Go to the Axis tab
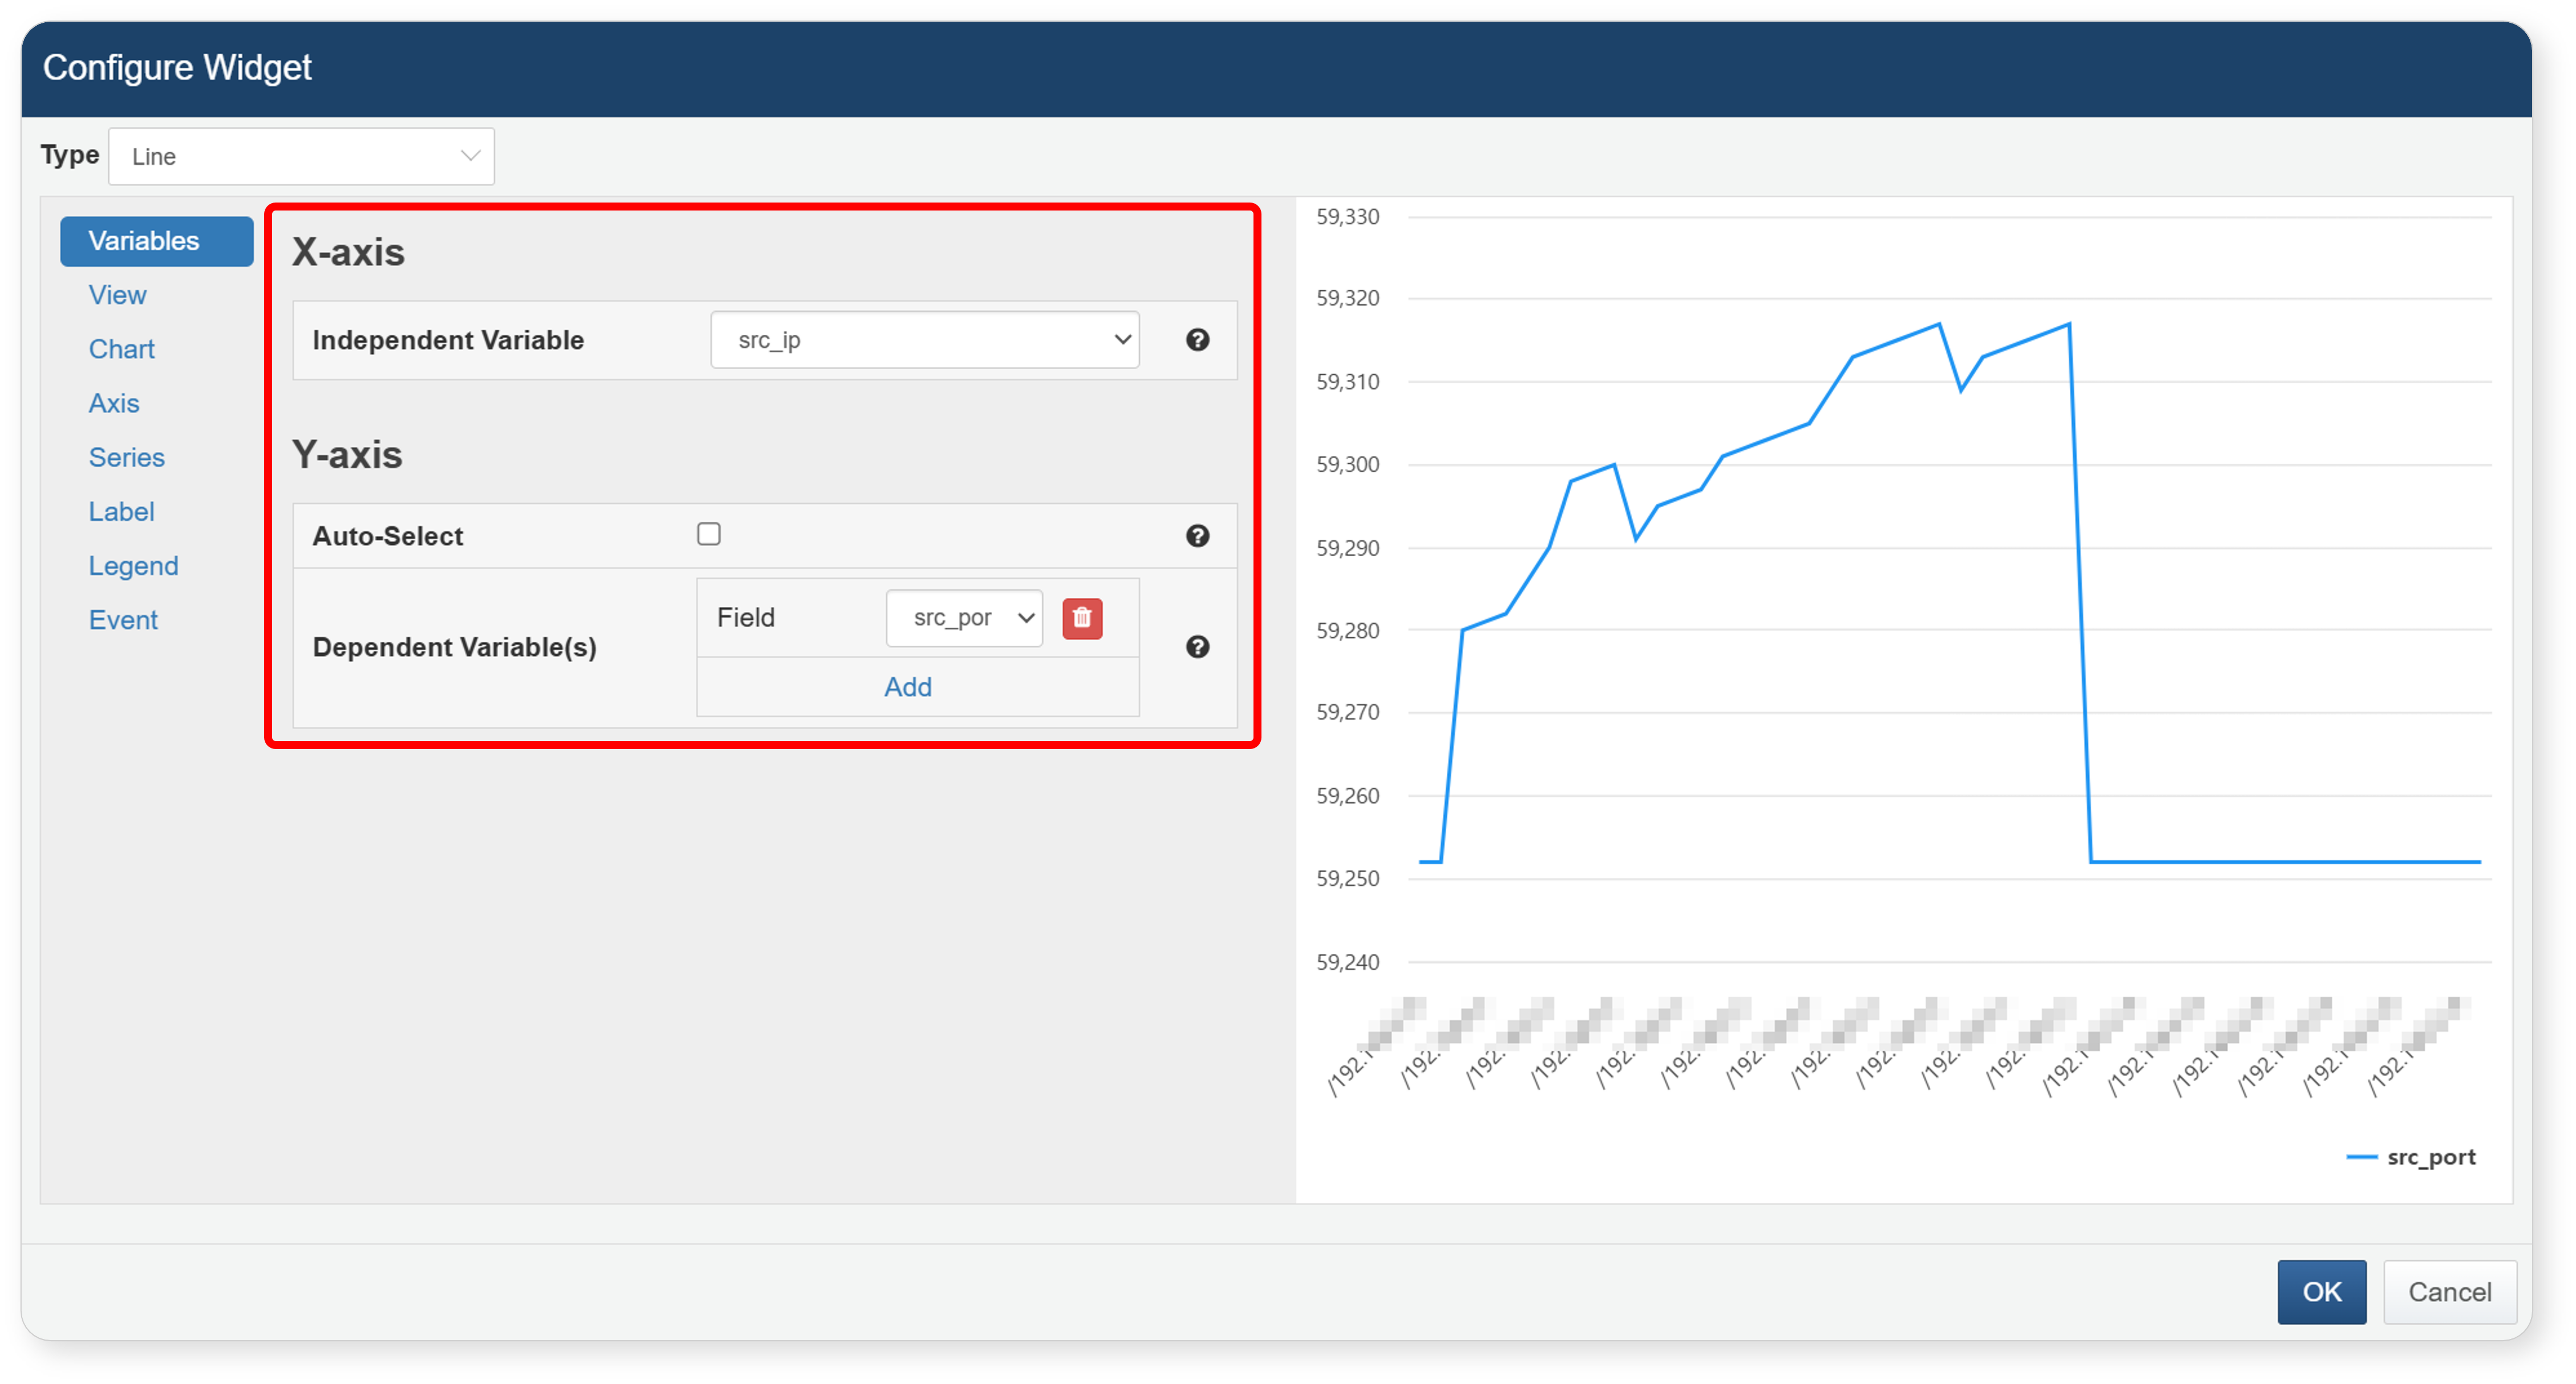Screen dimensions: 2576x1384 click(113, 403)
